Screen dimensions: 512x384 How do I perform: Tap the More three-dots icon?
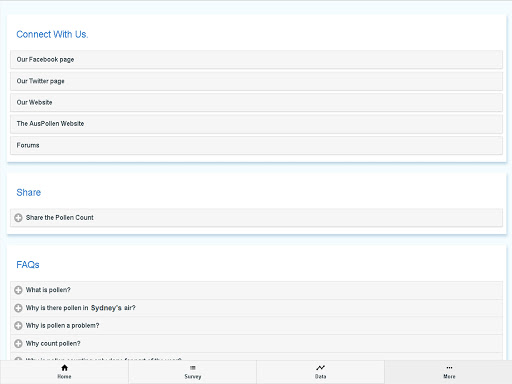point(449,368)
